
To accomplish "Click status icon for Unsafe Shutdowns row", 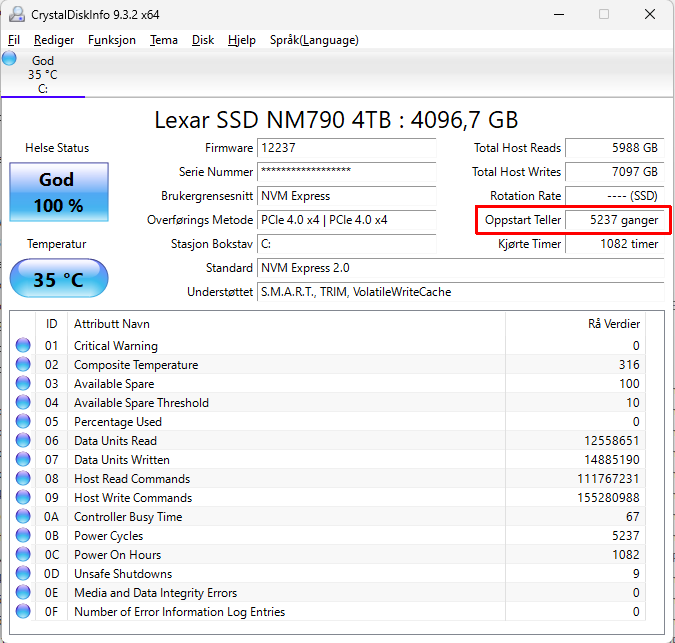I will pyautogui.click(x=23, y=573).
